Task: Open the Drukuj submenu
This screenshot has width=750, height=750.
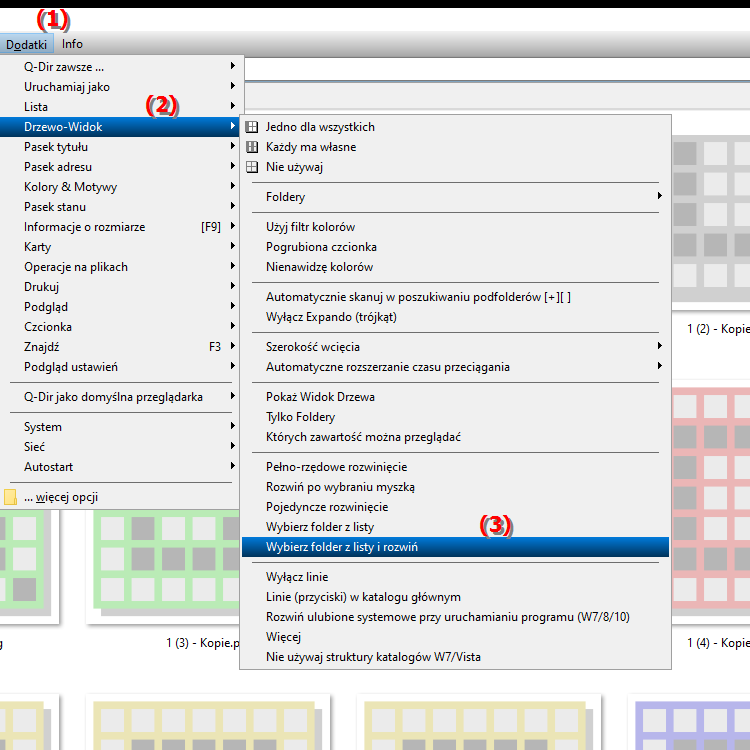Action: 119,287
